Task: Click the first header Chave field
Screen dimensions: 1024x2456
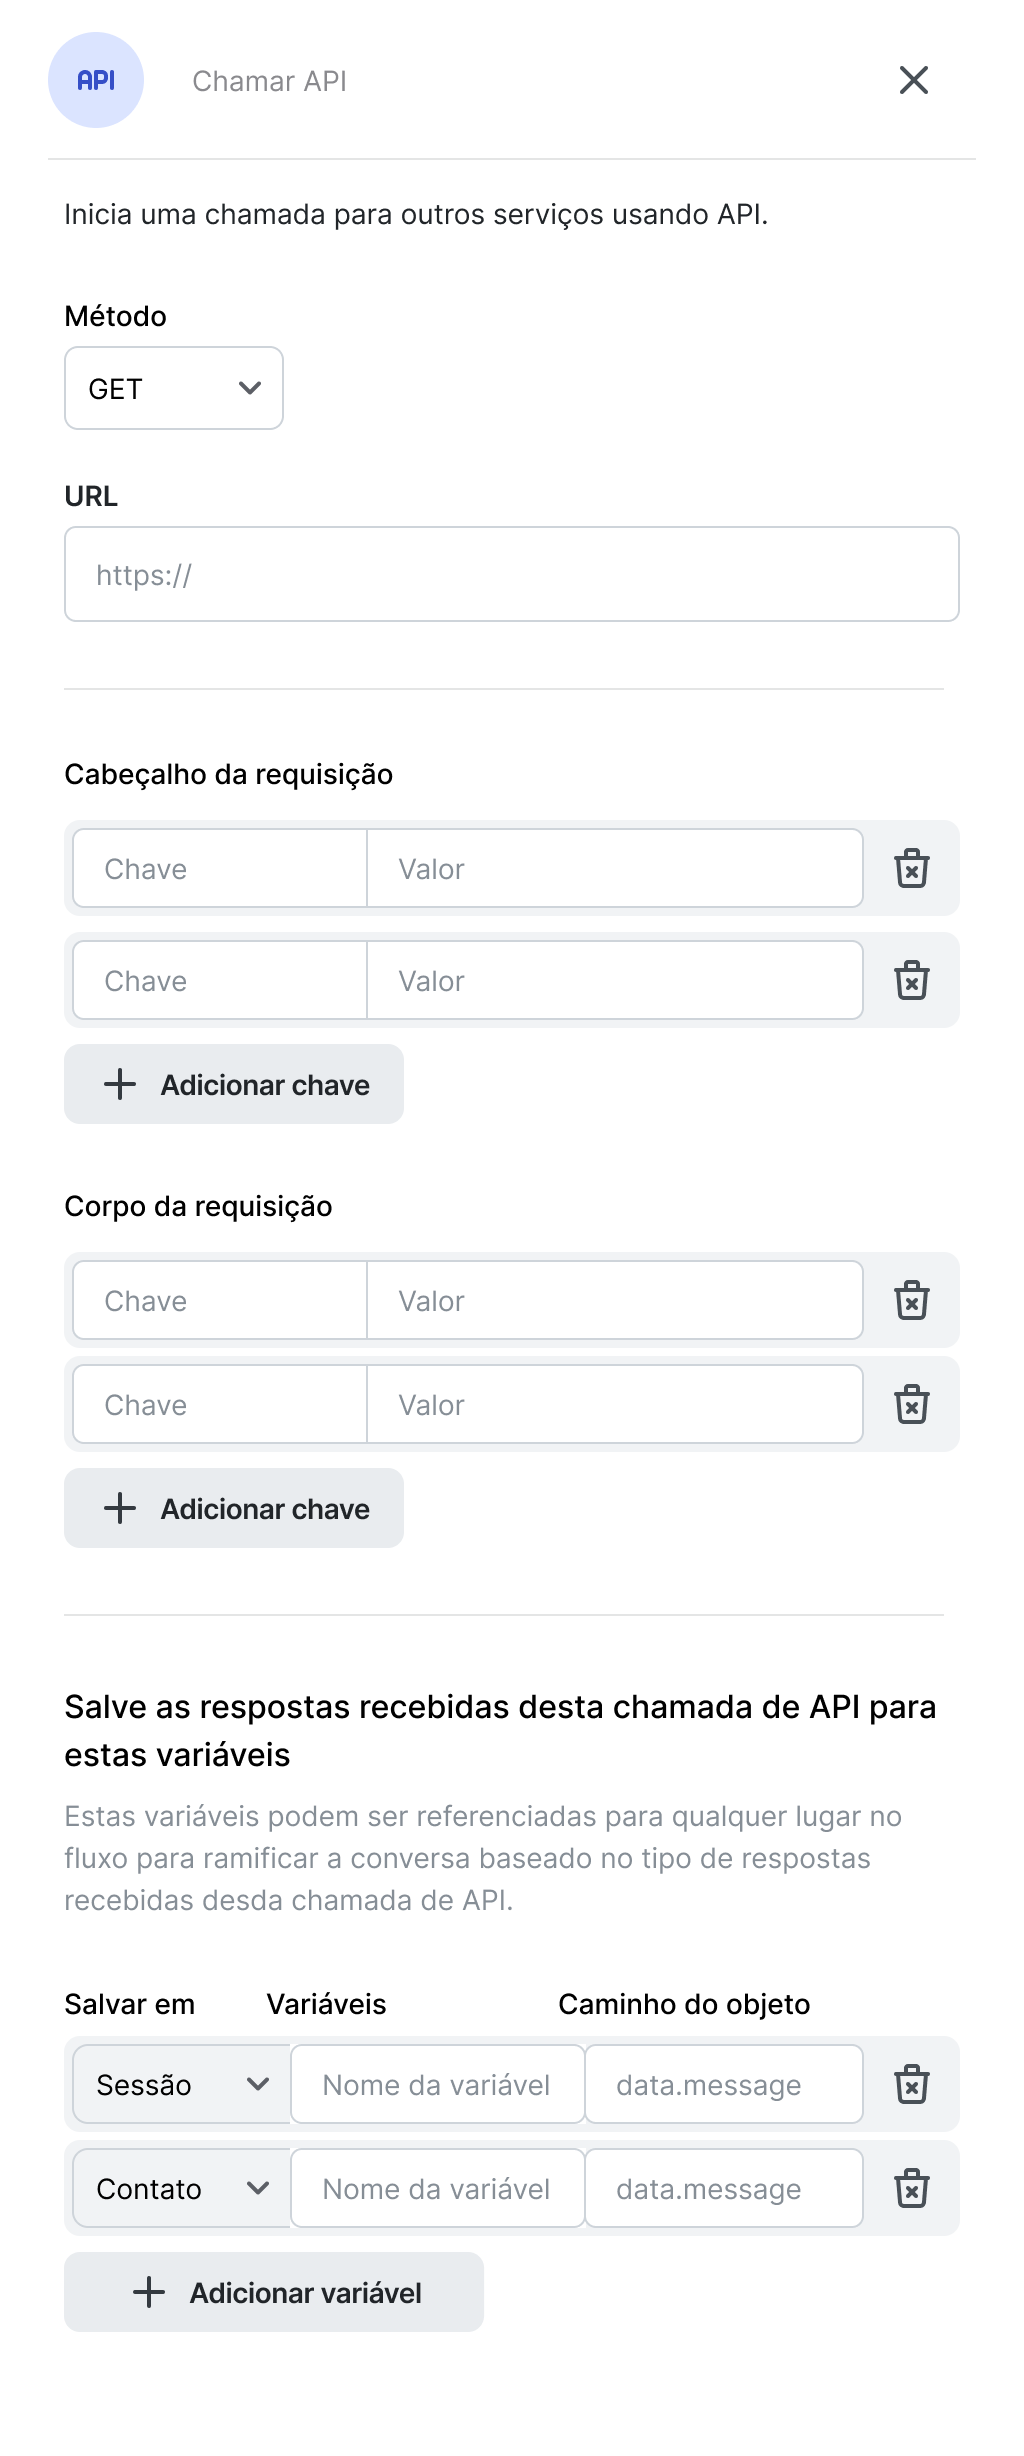Action: pyautogui.click(x=220, y=868)
